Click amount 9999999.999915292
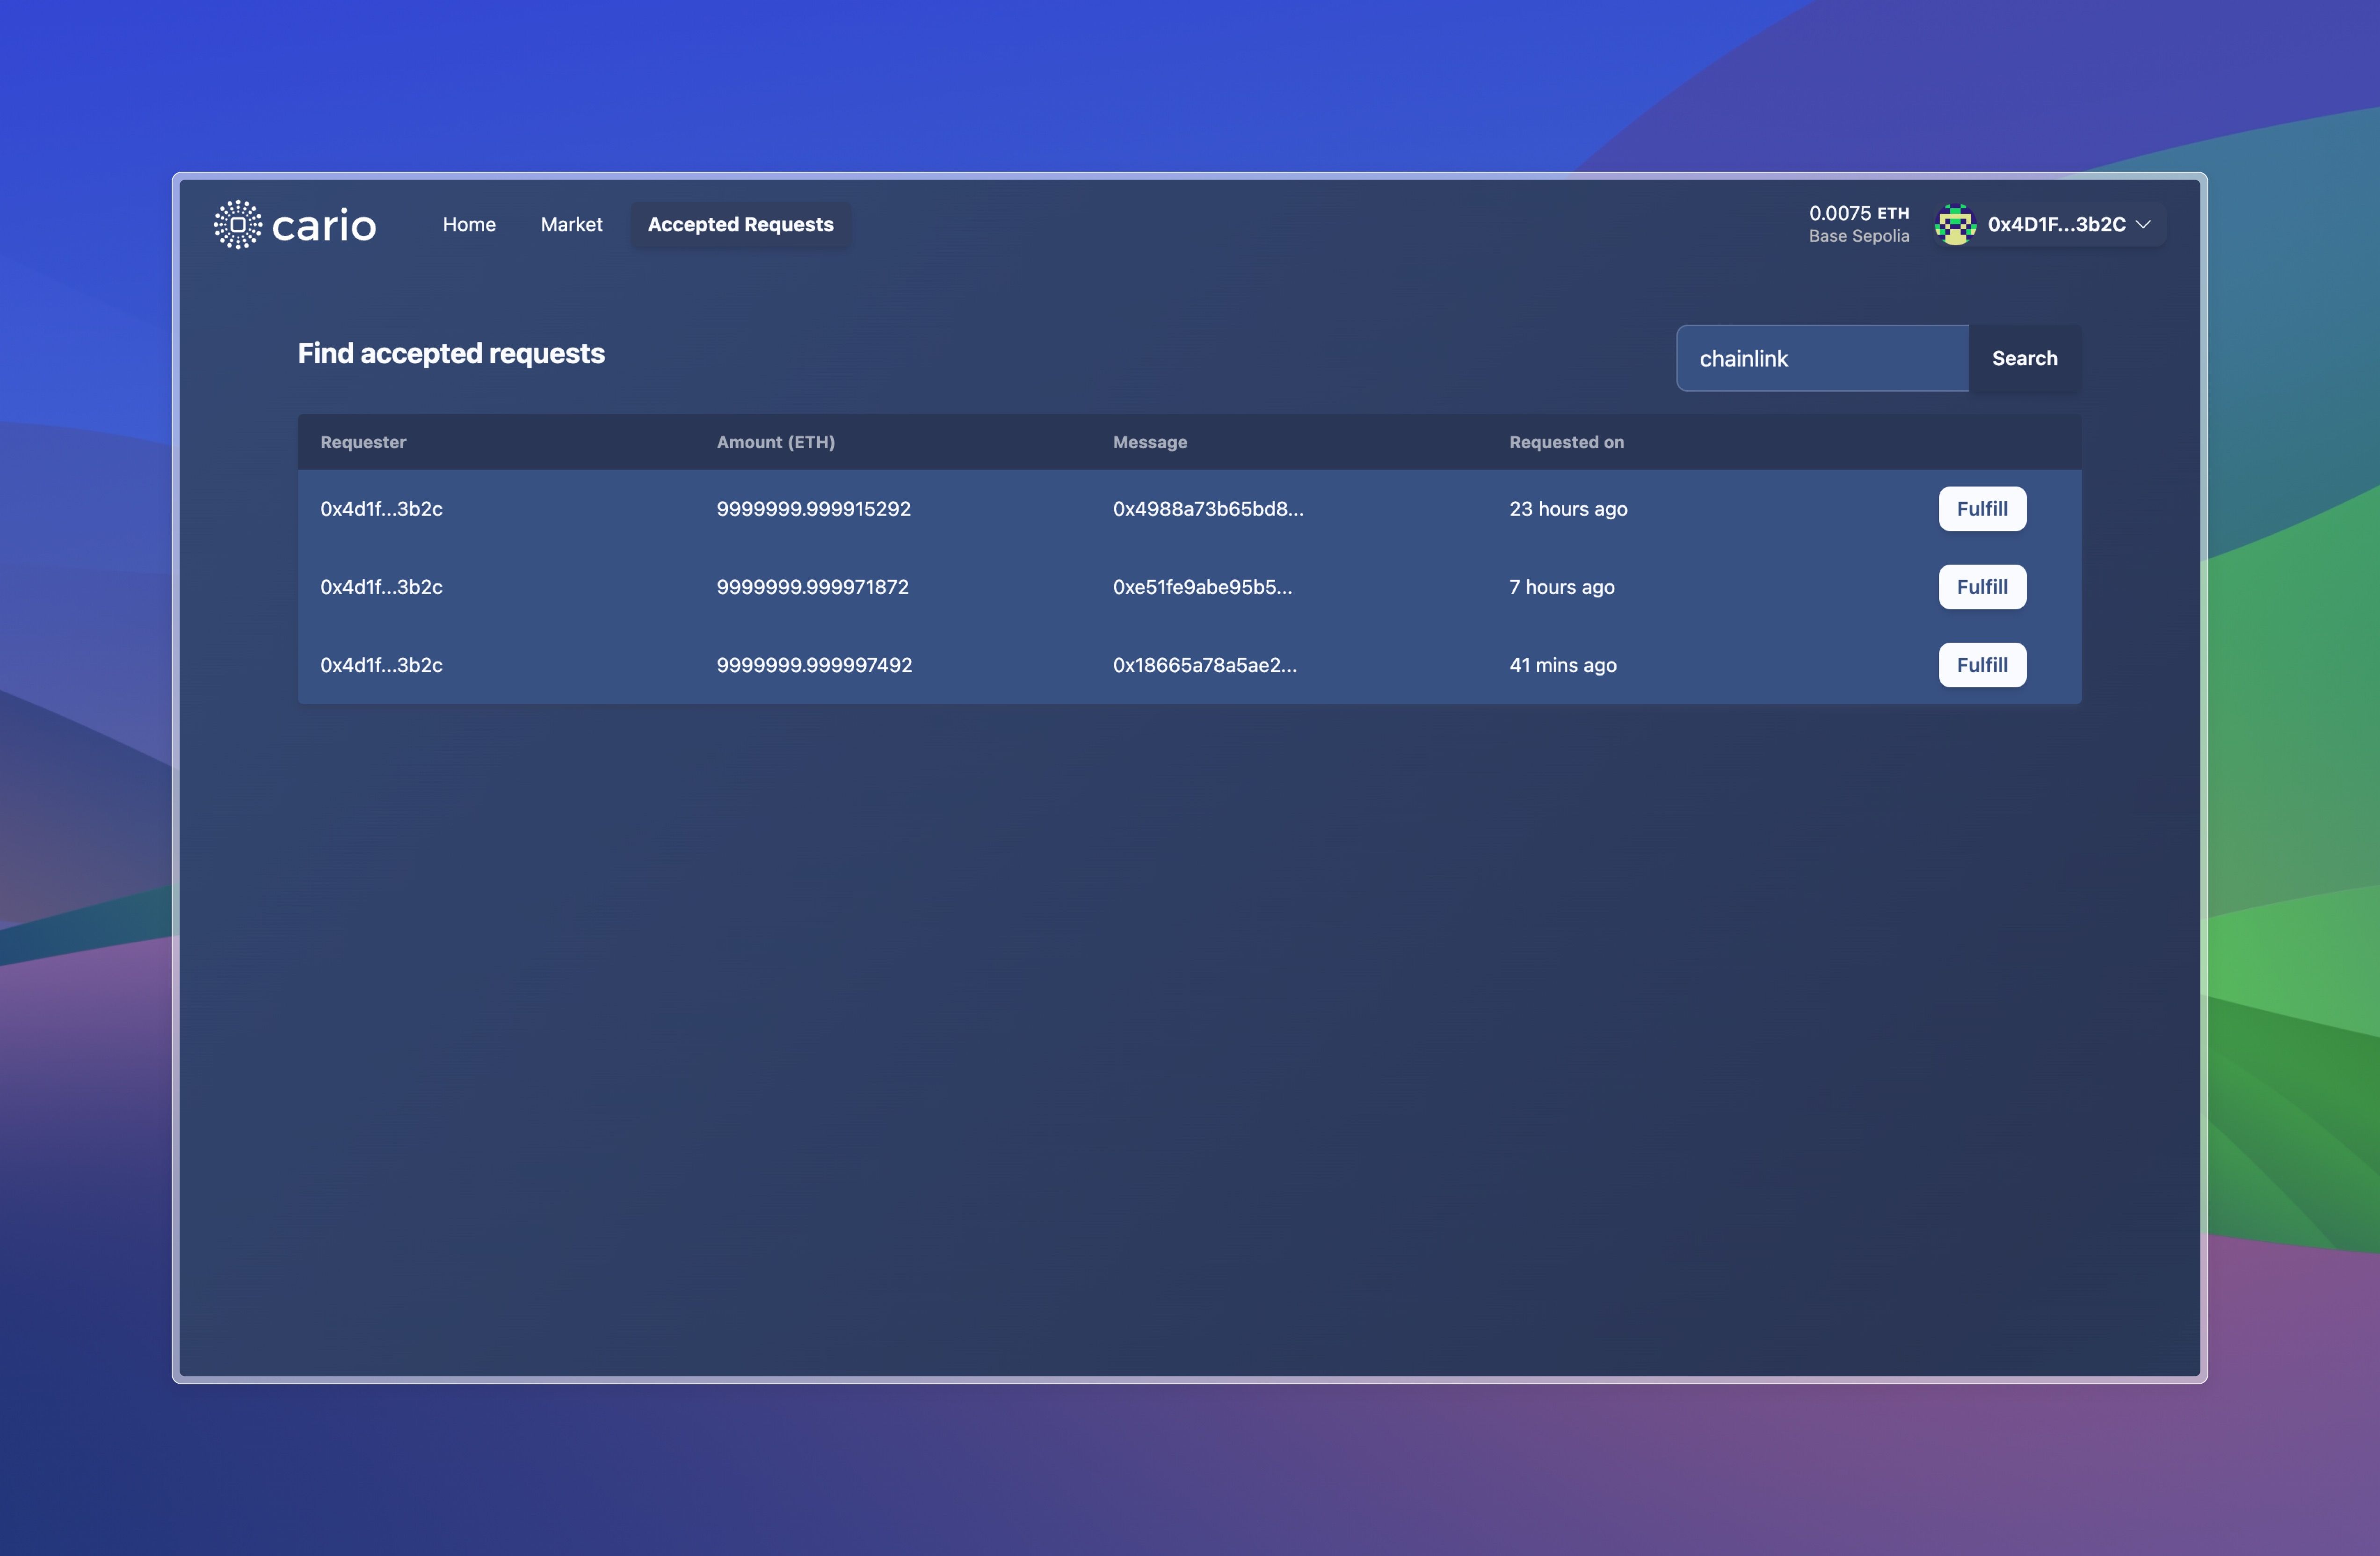The width and height of the screenshot is (2380, 1556). (813, 508)
